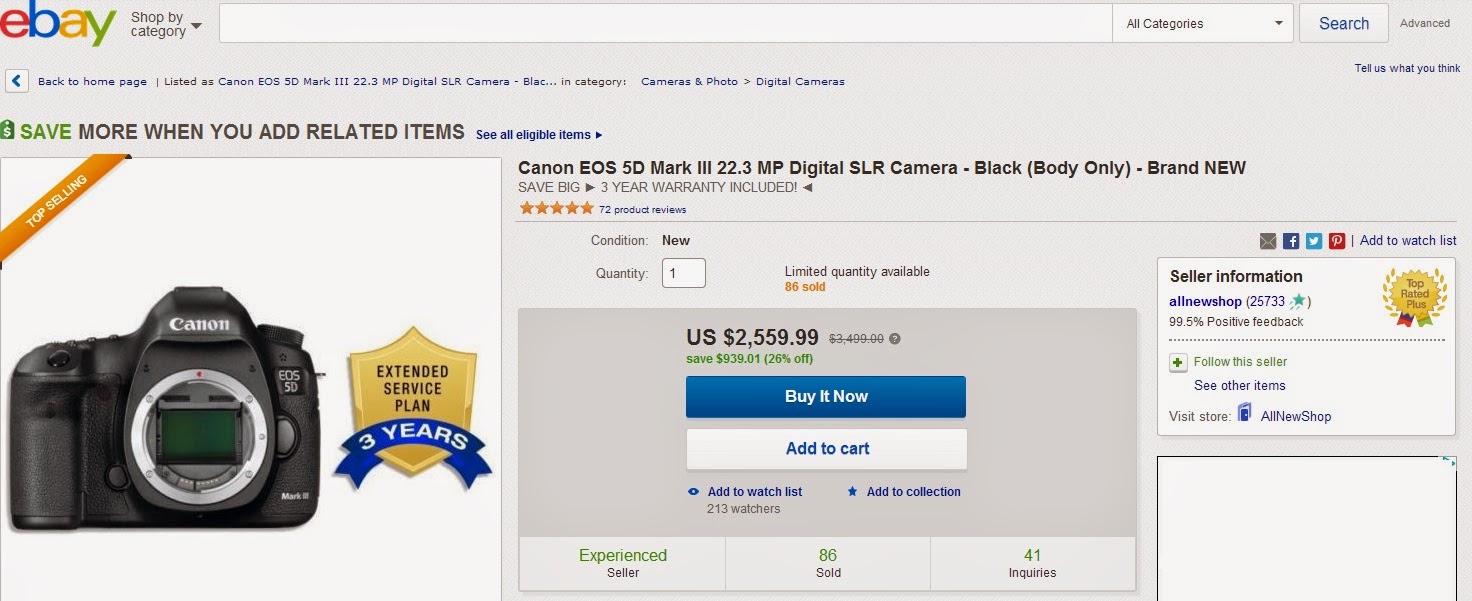Click the five-star product rating

pos(556,209)
